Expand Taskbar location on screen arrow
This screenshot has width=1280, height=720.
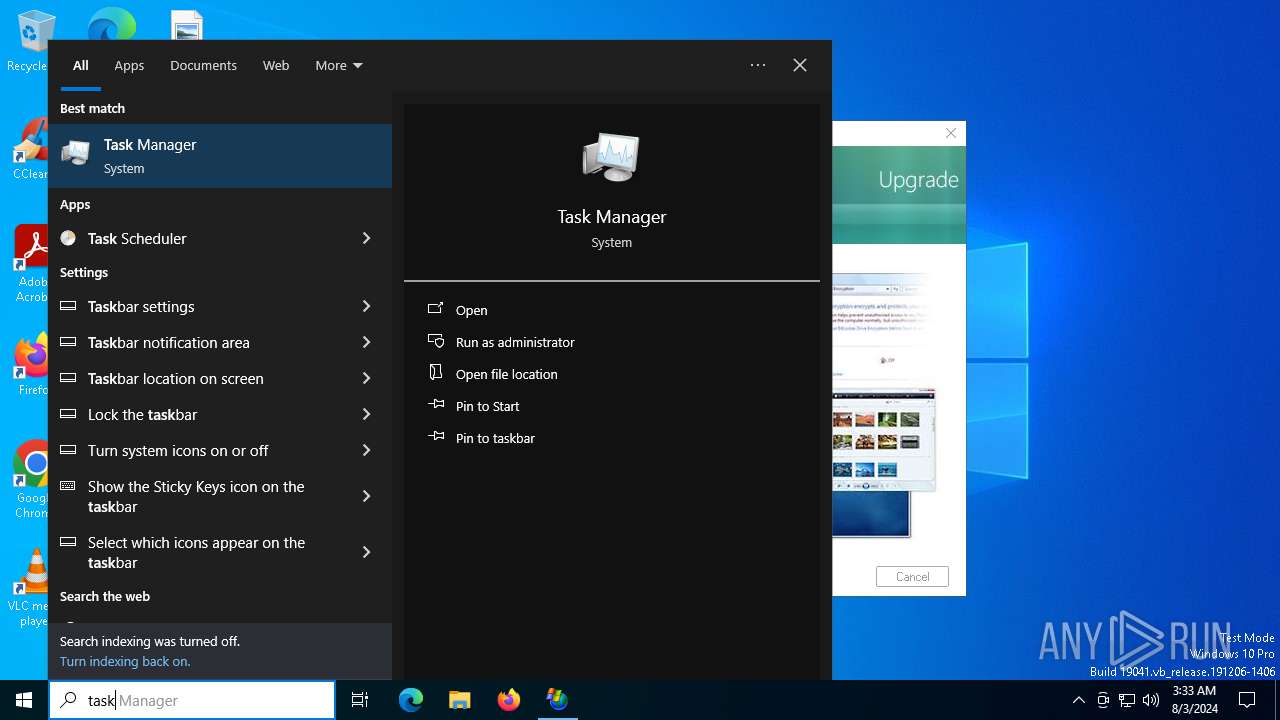pyautogui.click(x=366, y=378)
